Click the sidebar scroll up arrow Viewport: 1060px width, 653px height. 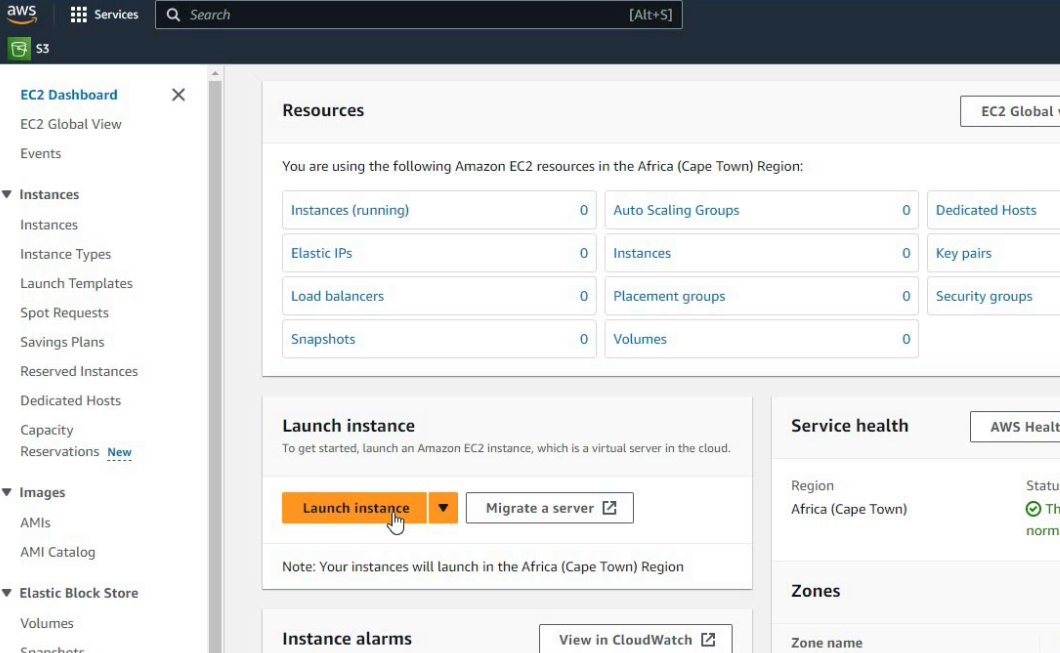pos(215,73)
